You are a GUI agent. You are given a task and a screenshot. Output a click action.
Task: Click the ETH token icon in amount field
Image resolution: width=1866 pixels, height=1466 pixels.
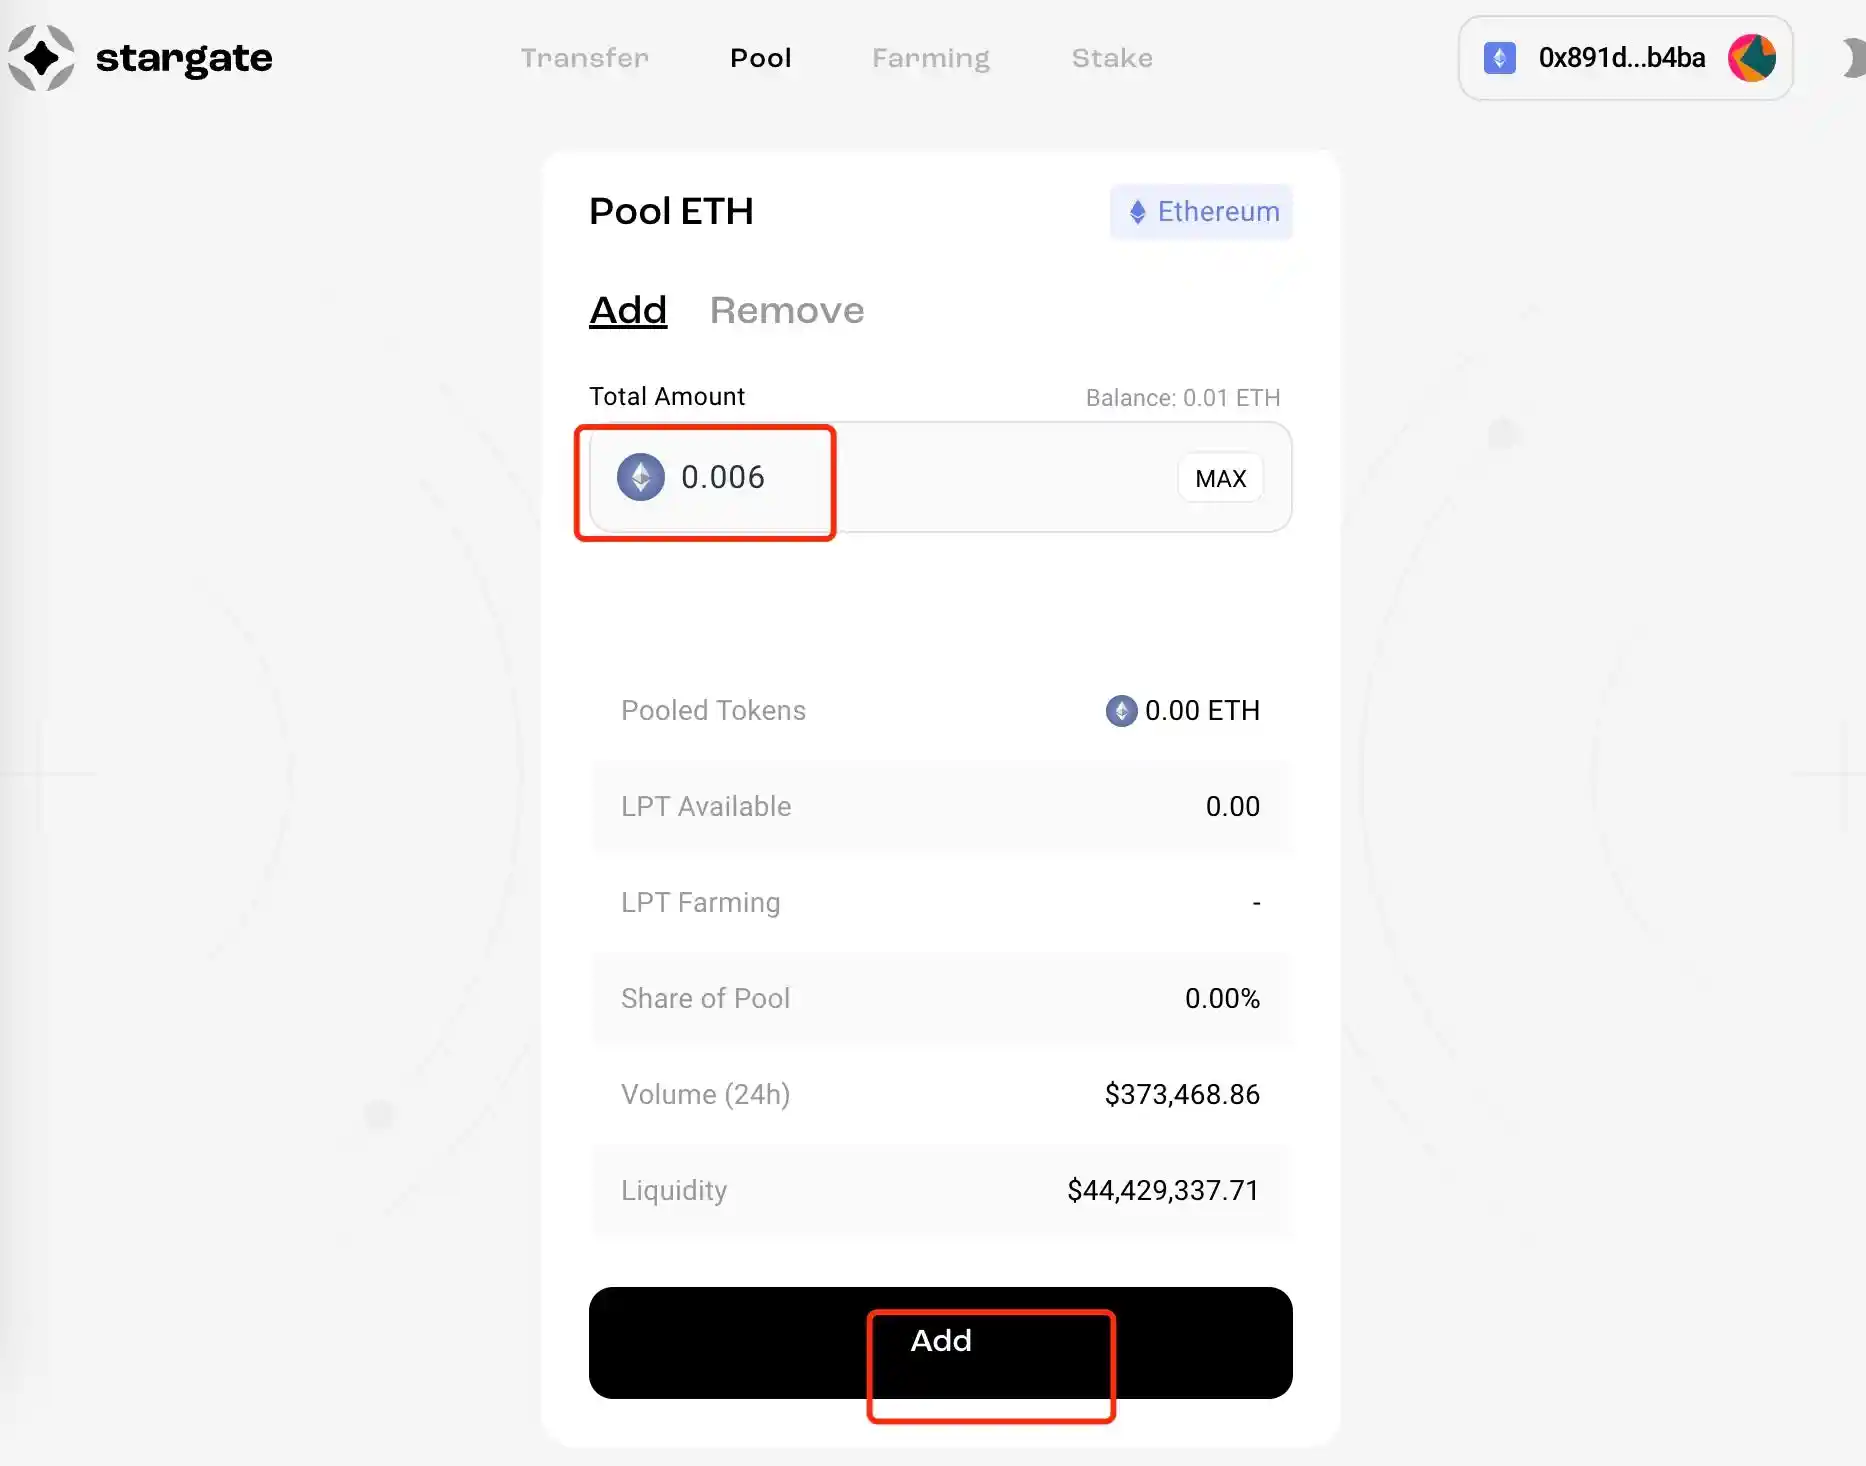(x=641, y=477)
